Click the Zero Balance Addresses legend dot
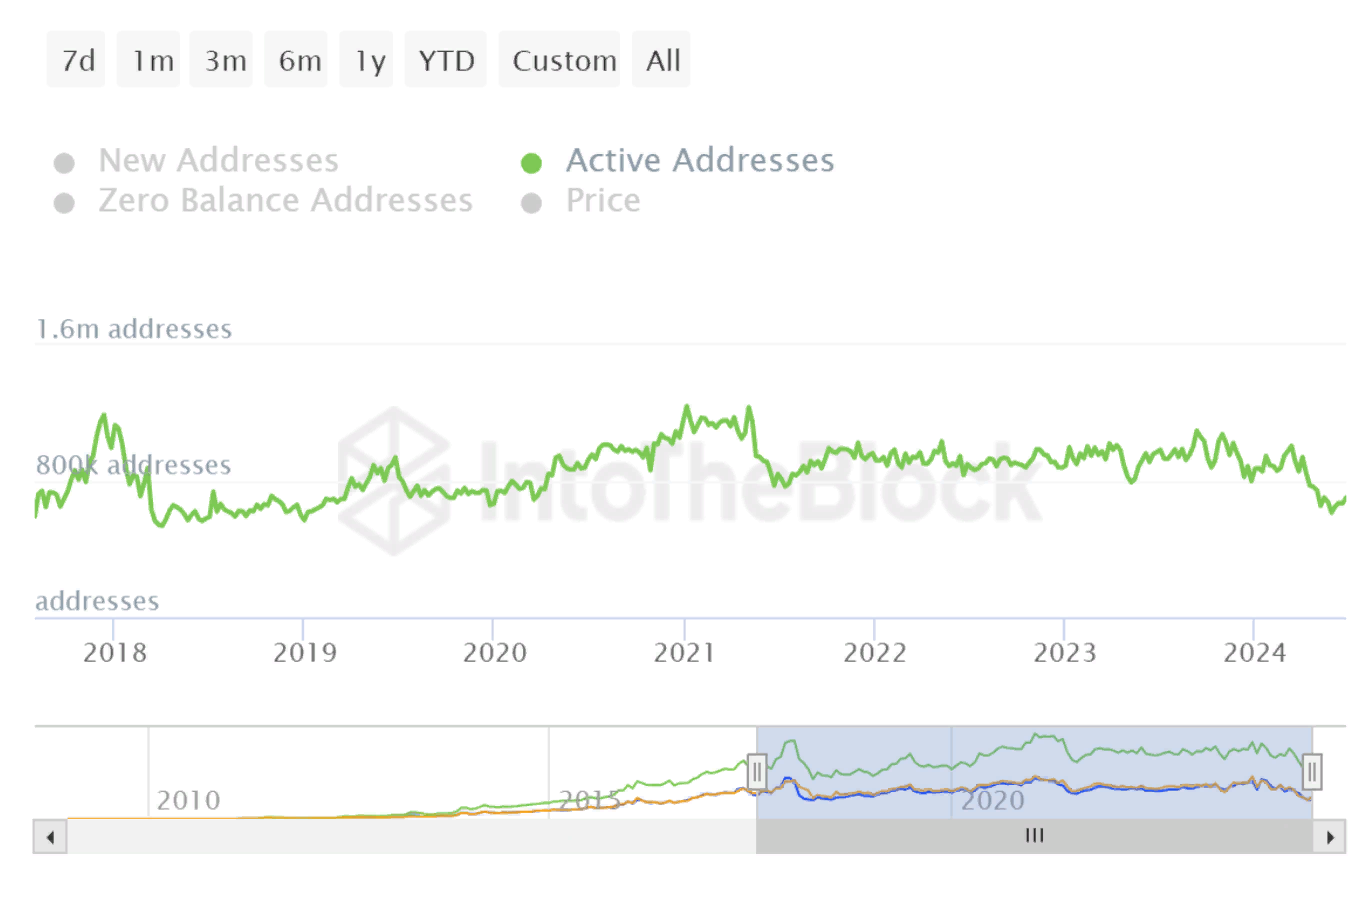Screen dimensions: 1369x910 pyautogui.click(x=64, y=203)
